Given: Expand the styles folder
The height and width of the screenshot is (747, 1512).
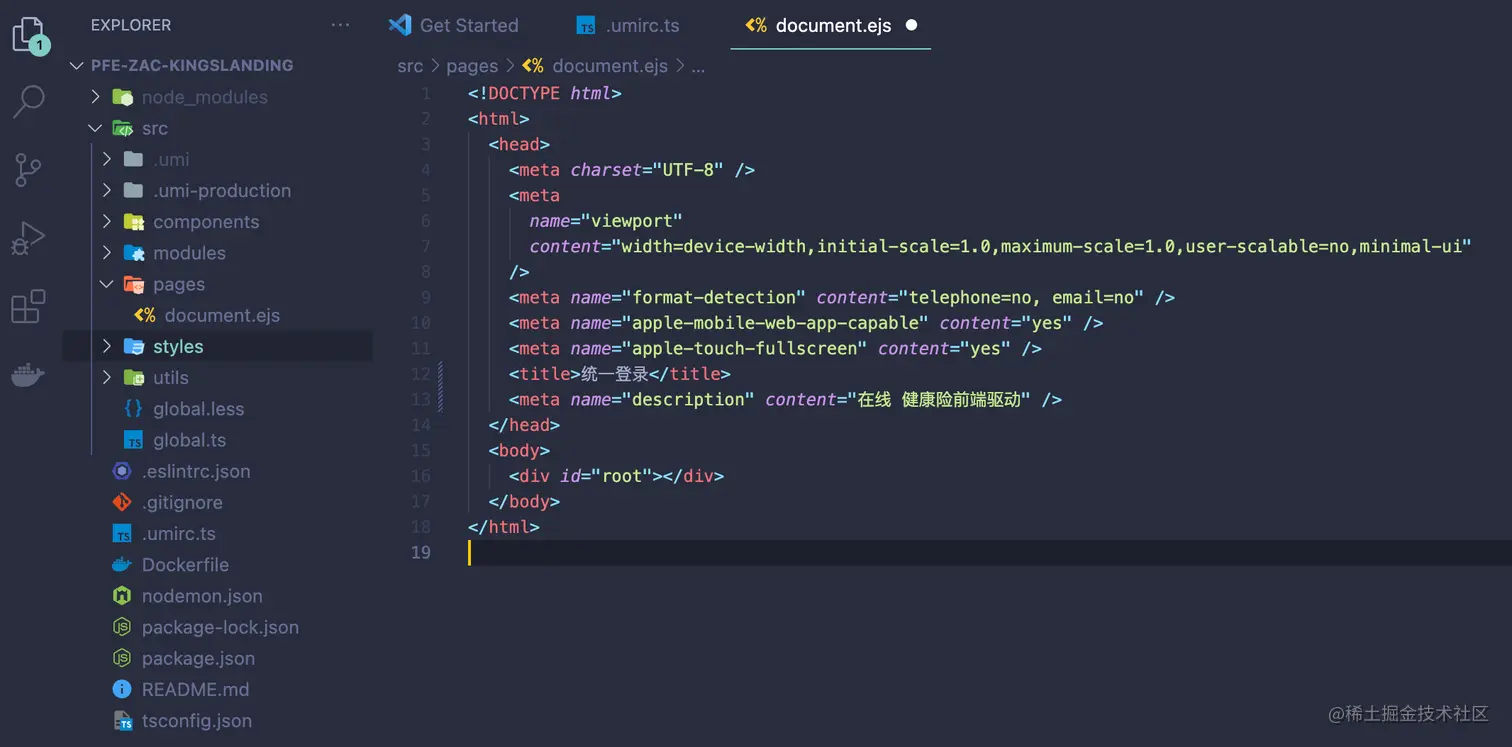Looking at the screenshot, I should [x=107, y=346].
